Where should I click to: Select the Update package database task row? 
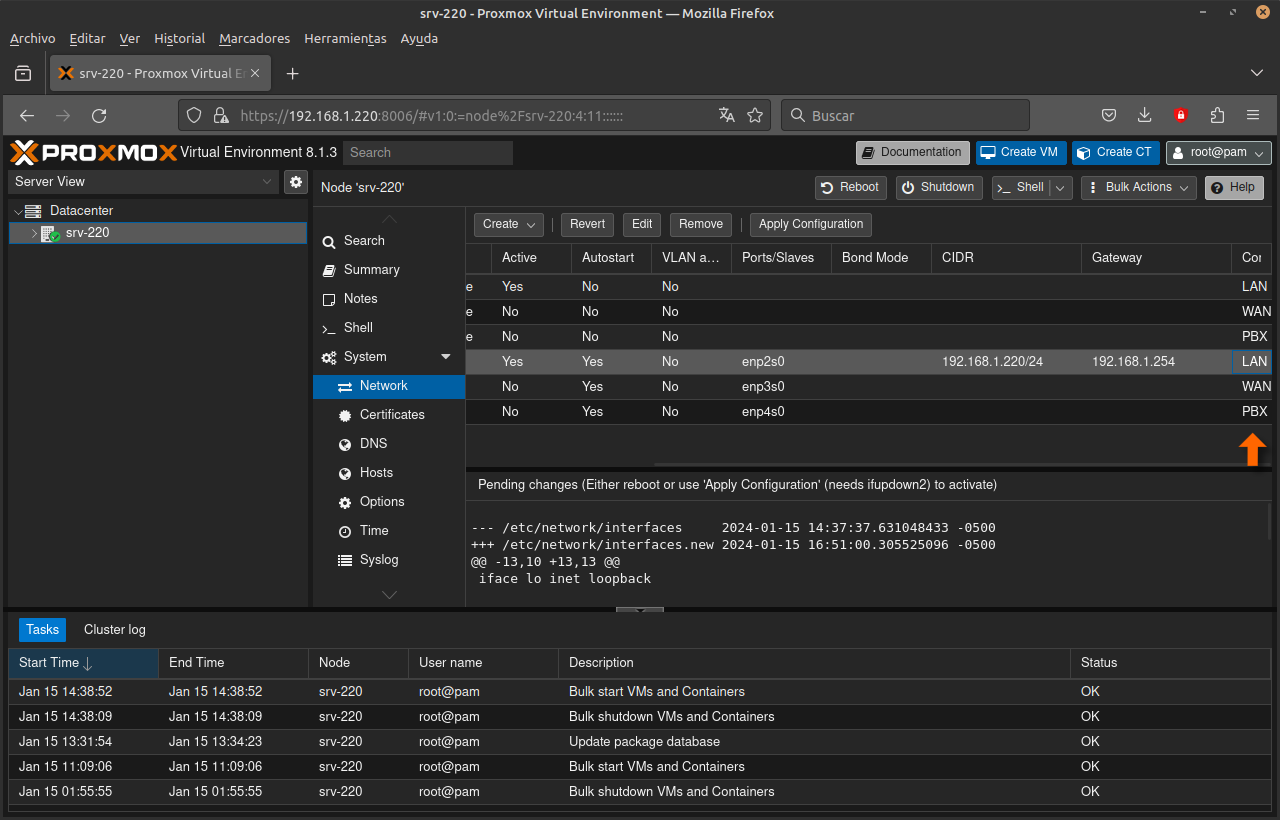[x=640, y=742]
